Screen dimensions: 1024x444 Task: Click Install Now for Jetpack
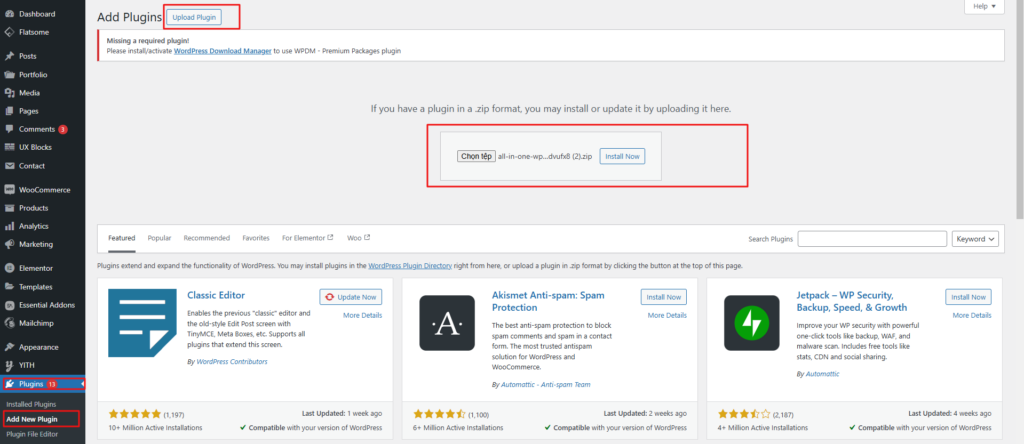pos(968,297)
